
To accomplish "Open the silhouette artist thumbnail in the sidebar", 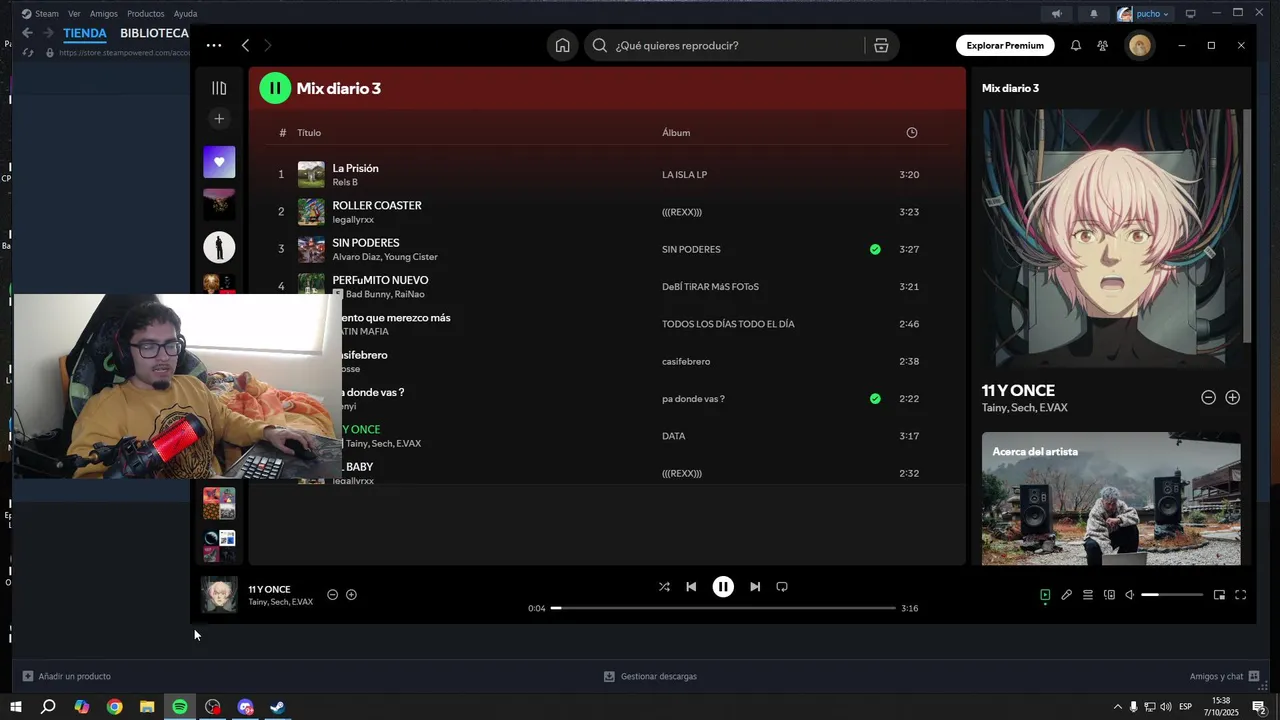I will coord(219,247).
